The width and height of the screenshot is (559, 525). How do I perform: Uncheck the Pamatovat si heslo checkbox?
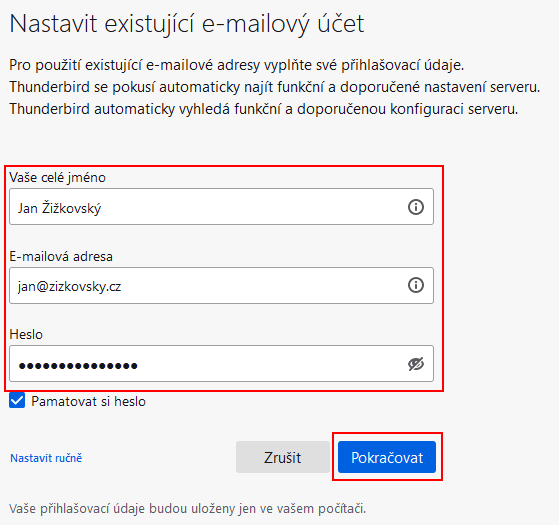[17, 400]
